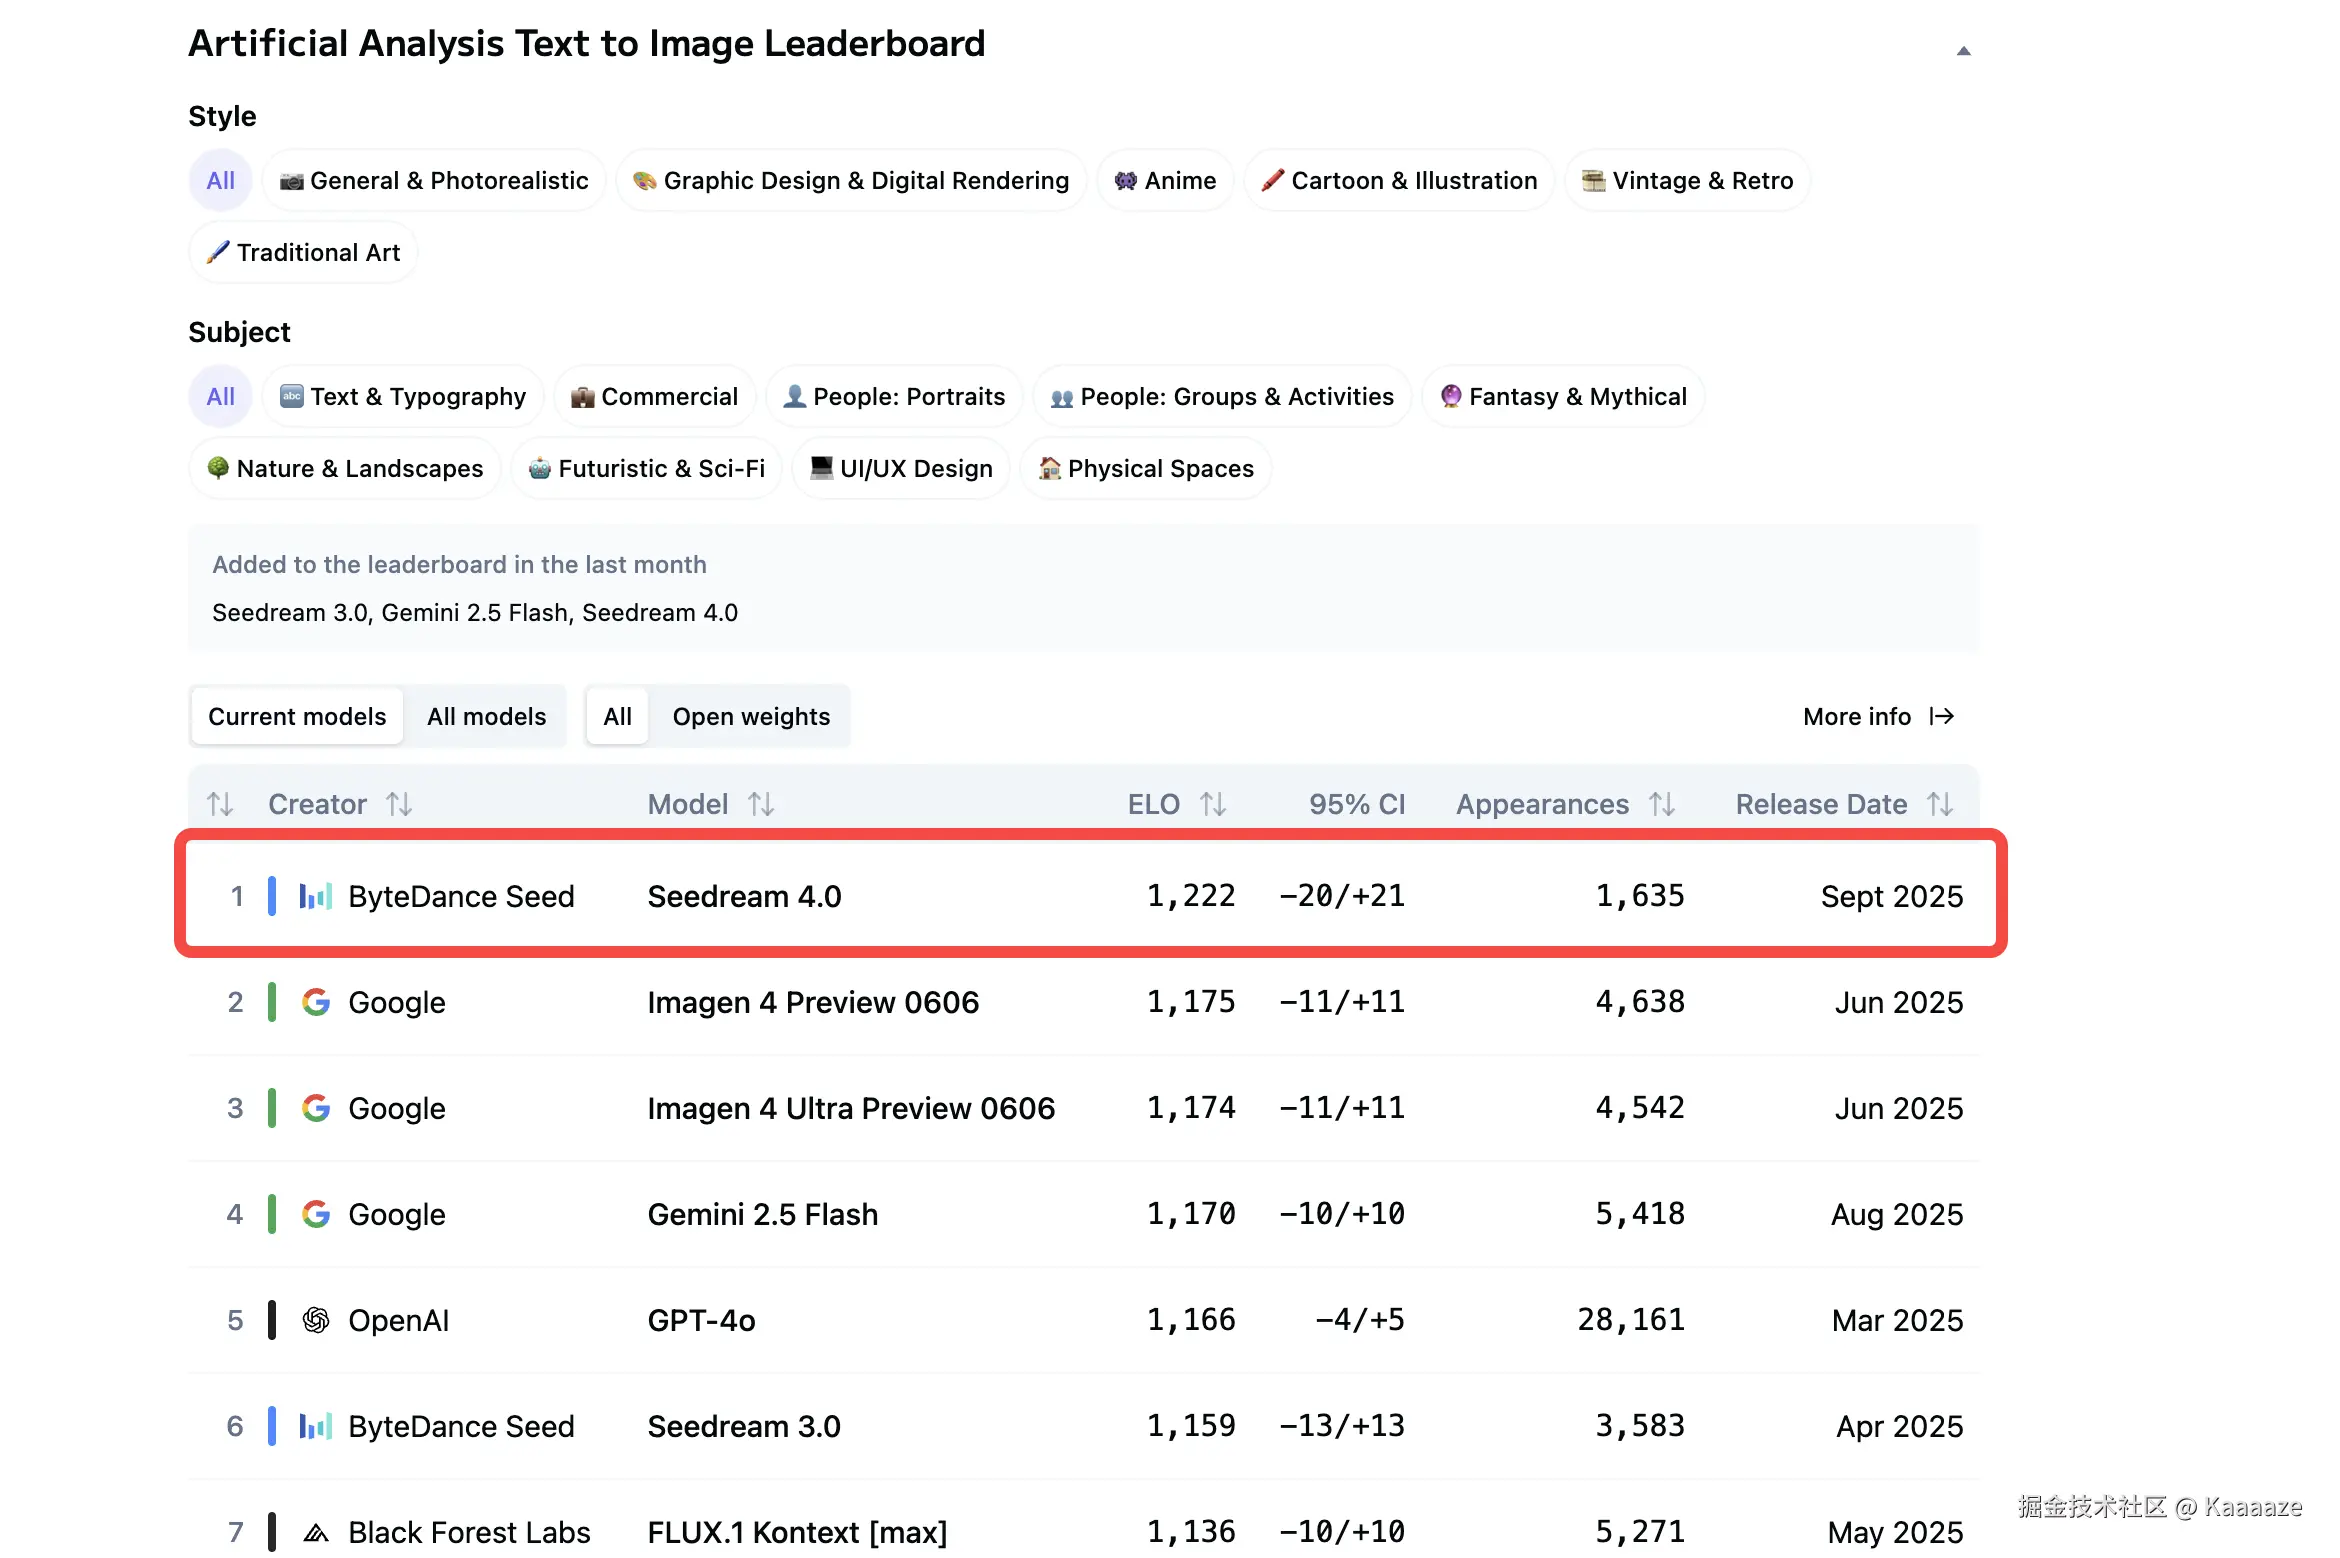Toggle the Anime style filter

pyautogui.click(x=1165, y=181)
